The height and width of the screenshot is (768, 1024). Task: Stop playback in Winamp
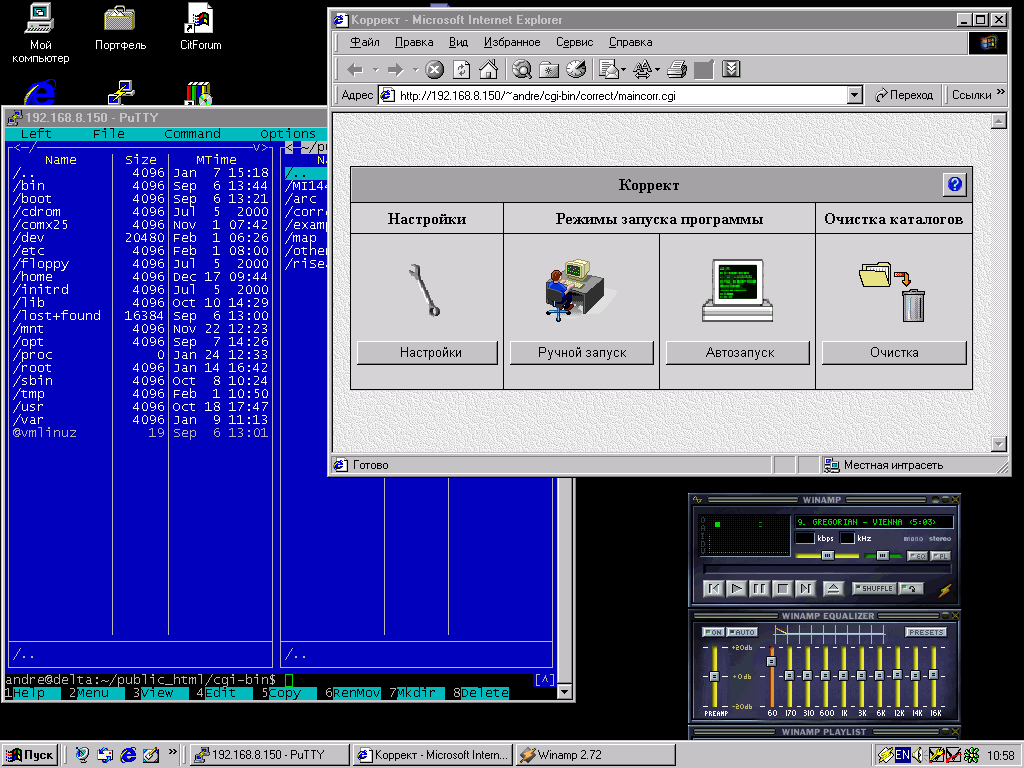(x=782, y=588)
